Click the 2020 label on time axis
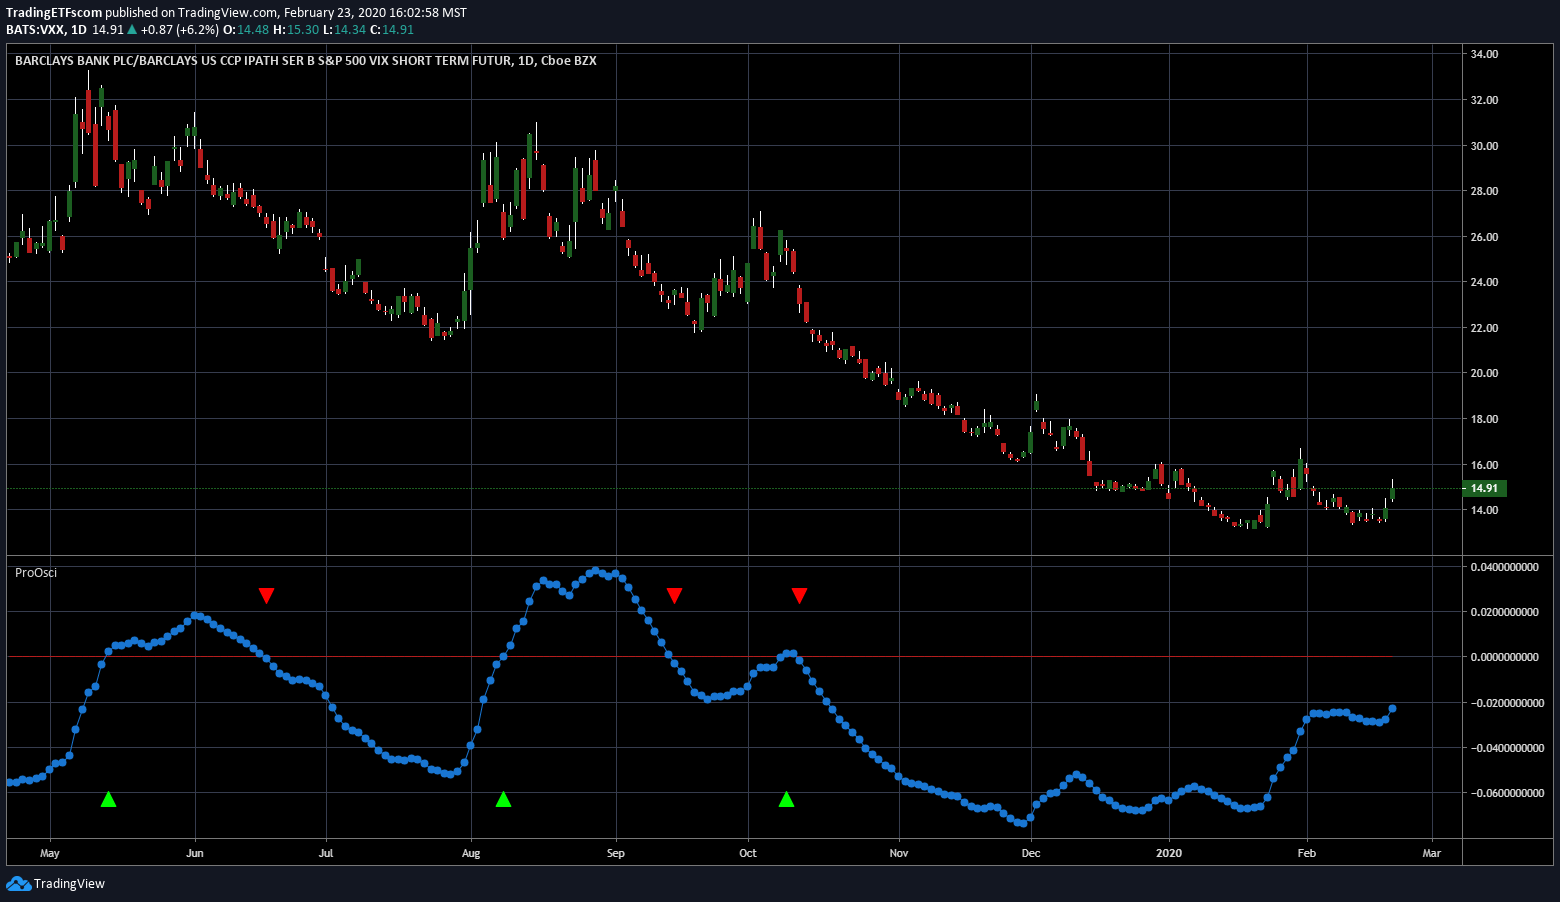The height and width of the screenshot is (902, 1560). click(1168, 853)
